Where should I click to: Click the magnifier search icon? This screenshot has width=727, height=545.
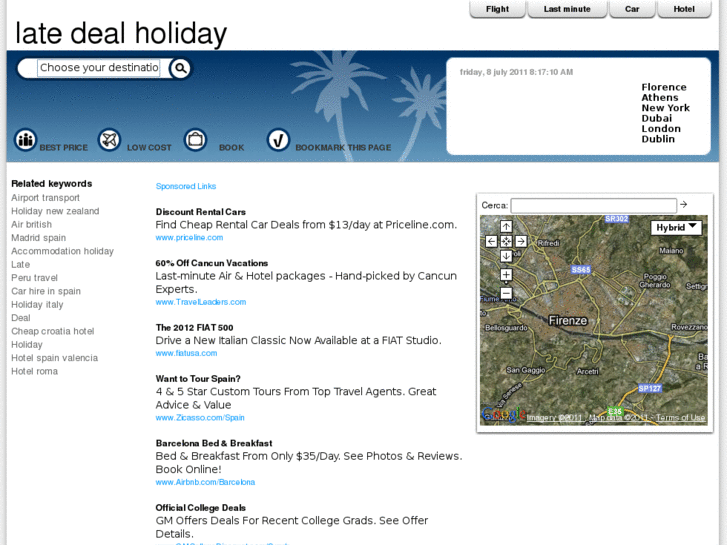tap(180, 69)
